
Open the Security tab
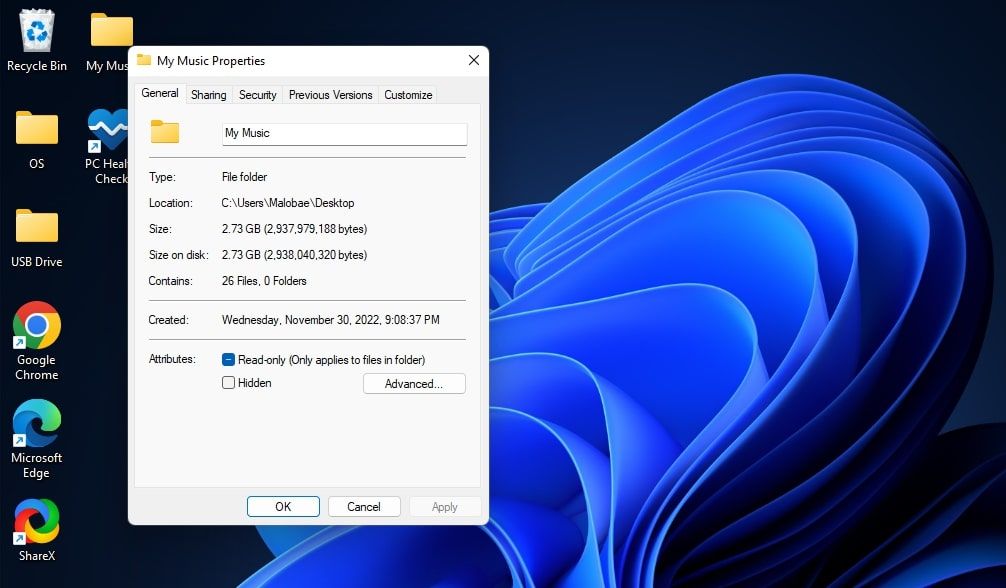coord(257,94)
